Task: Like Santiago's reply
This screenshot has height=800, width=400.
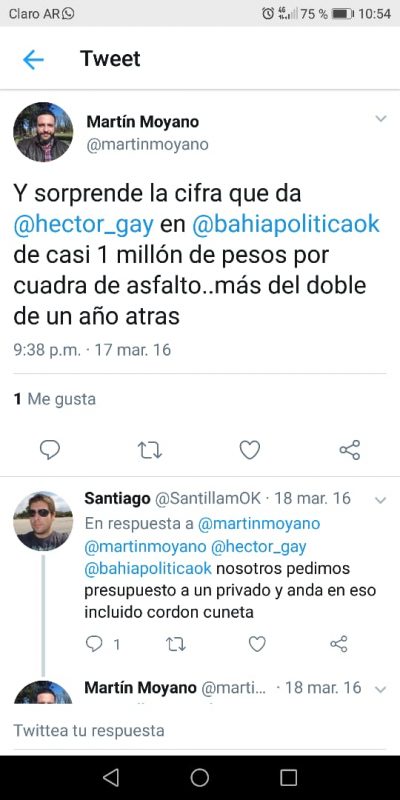Action: click(257, 644)
